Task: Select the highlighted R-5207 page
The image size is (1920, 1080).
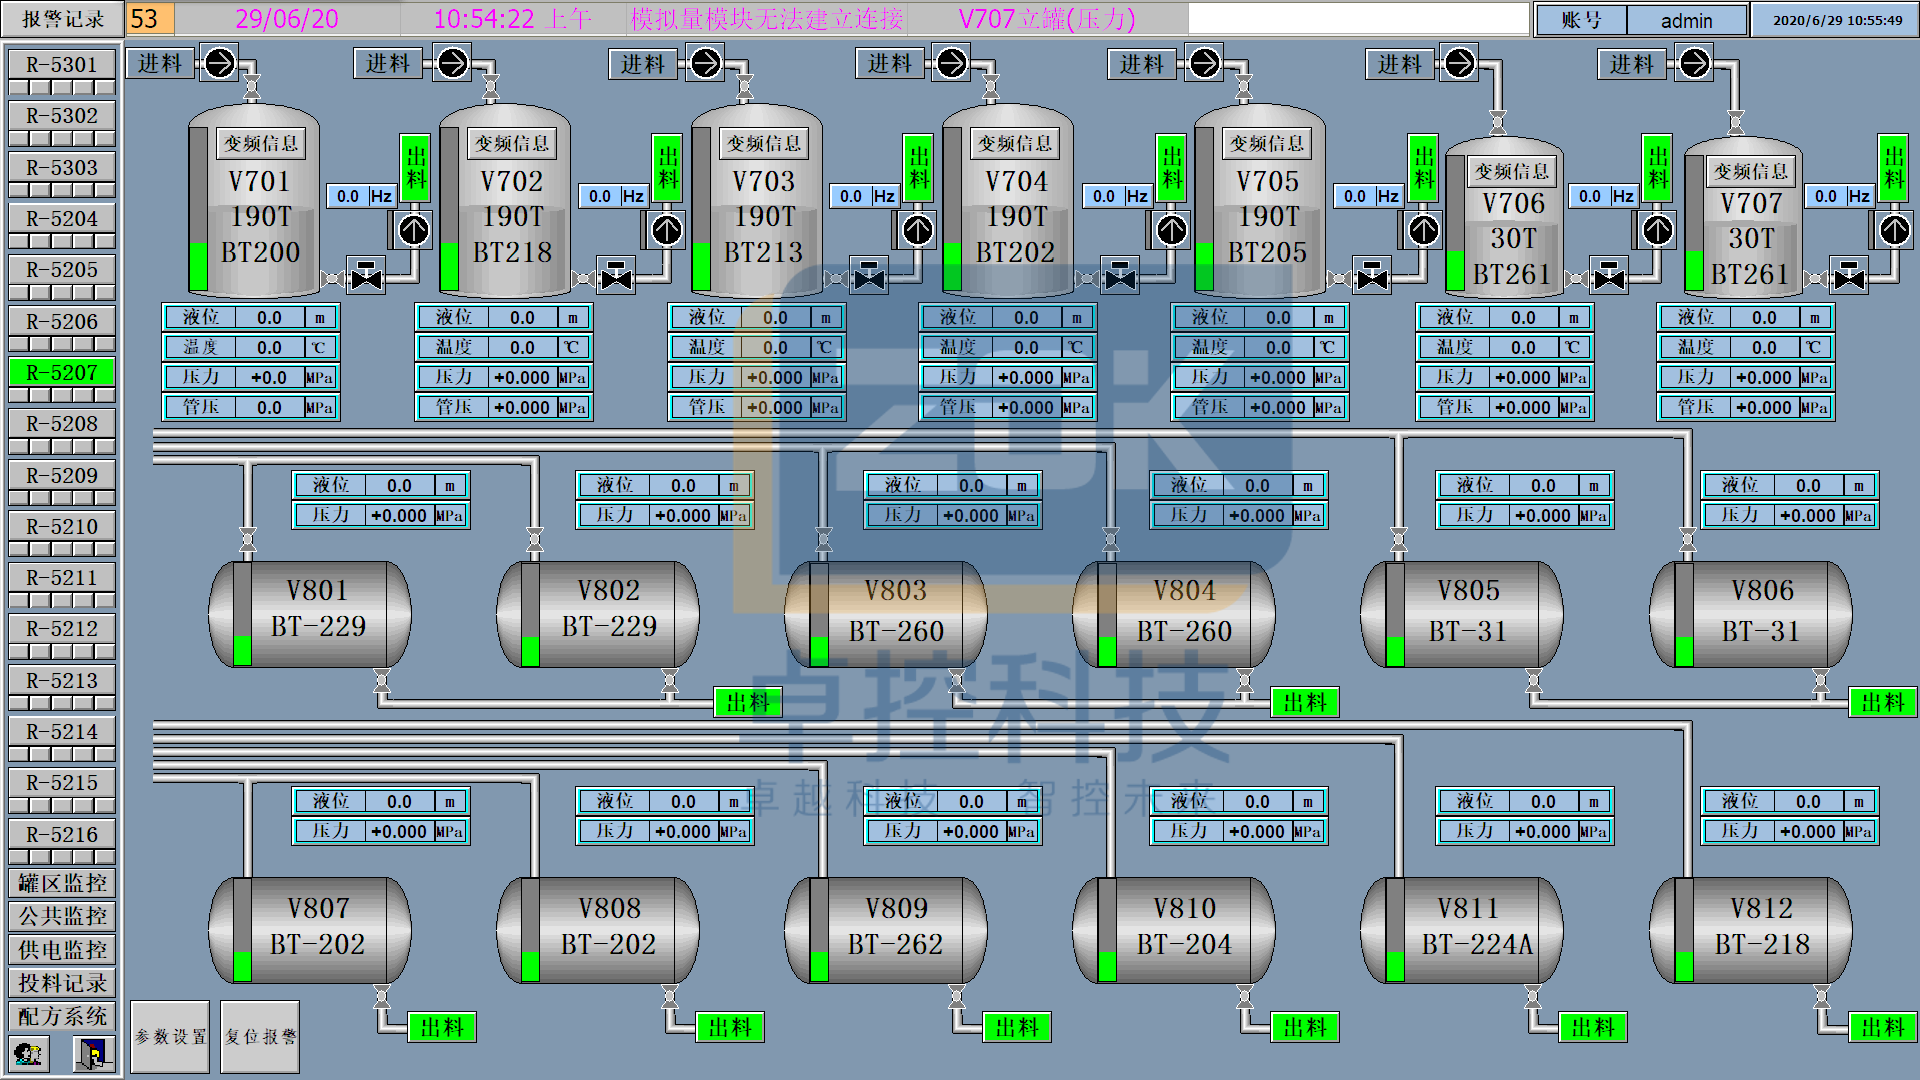Action: tap(62, 372)
